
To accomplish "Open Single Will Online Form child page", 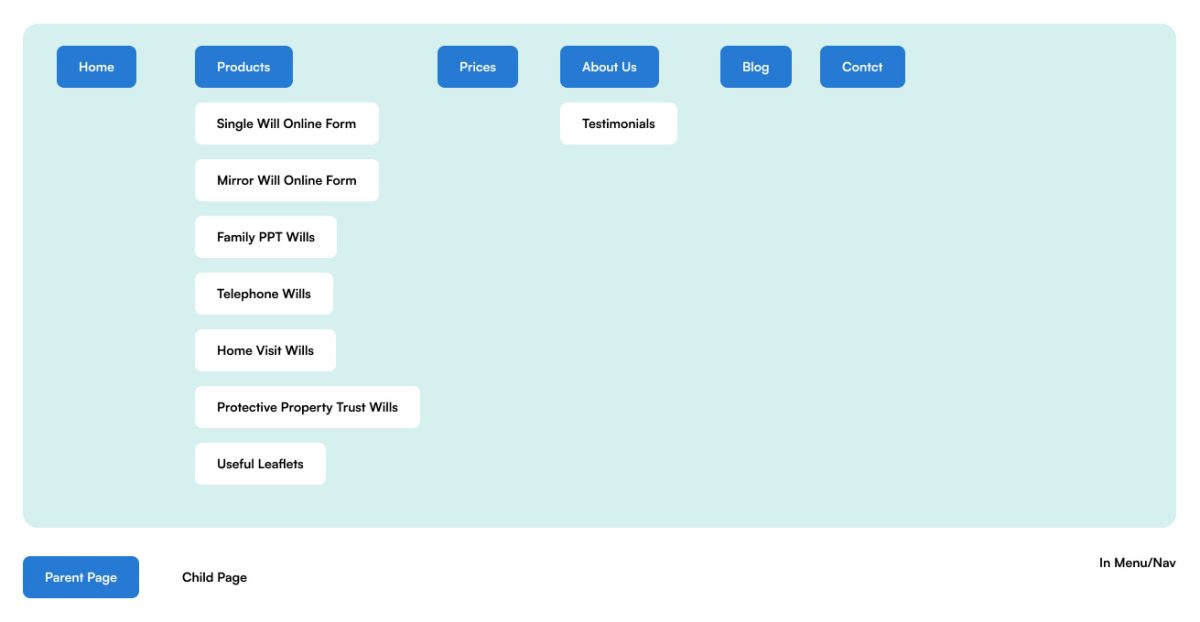I will pyautogui.click(x=287, y=124).
